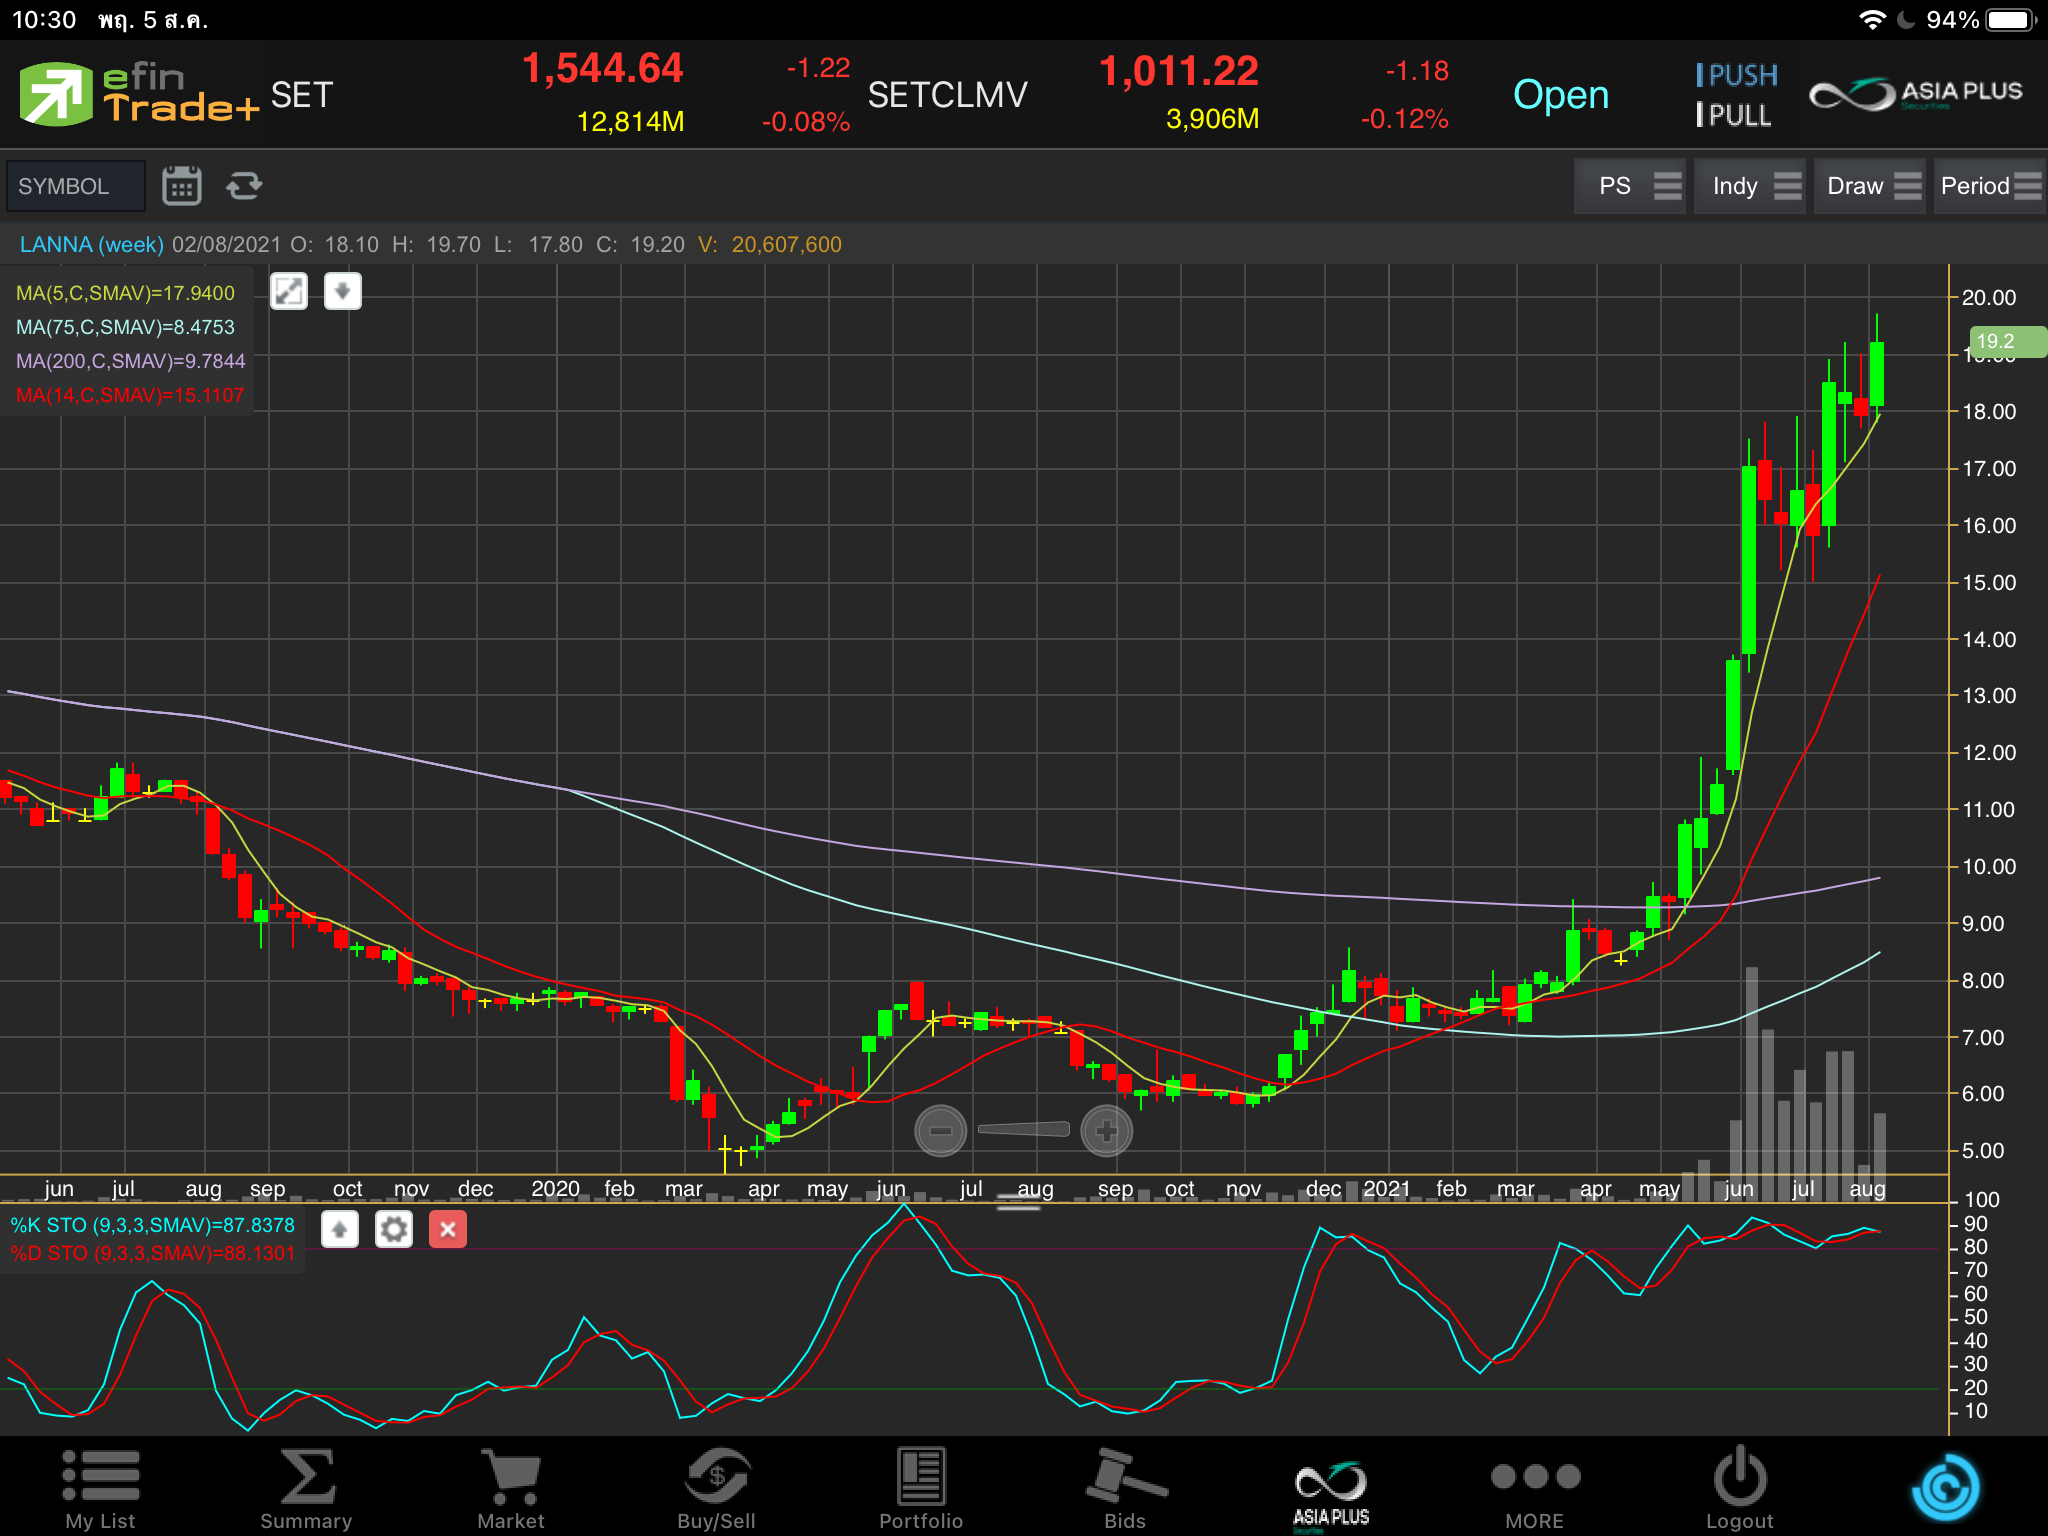The image size is (2048, 1536).
Task: Tap volume value 20,607,600
Action: pos(786,244)
